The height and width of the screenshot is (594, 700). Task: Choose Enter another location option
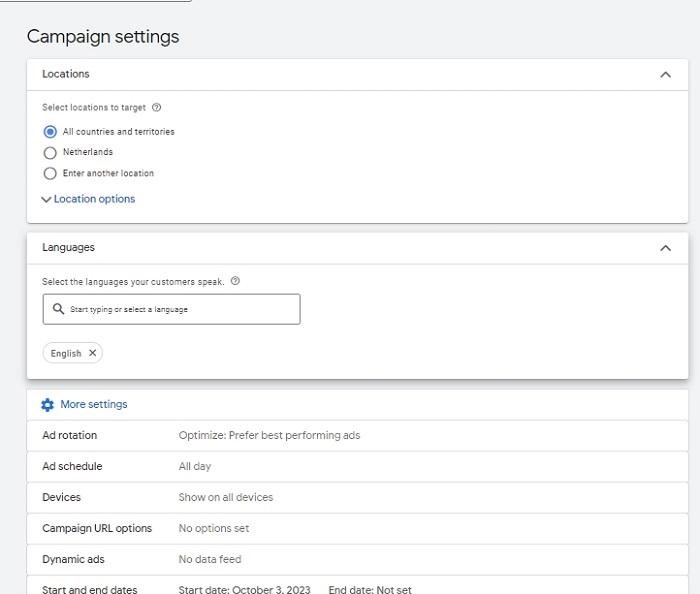coord(50,174)
